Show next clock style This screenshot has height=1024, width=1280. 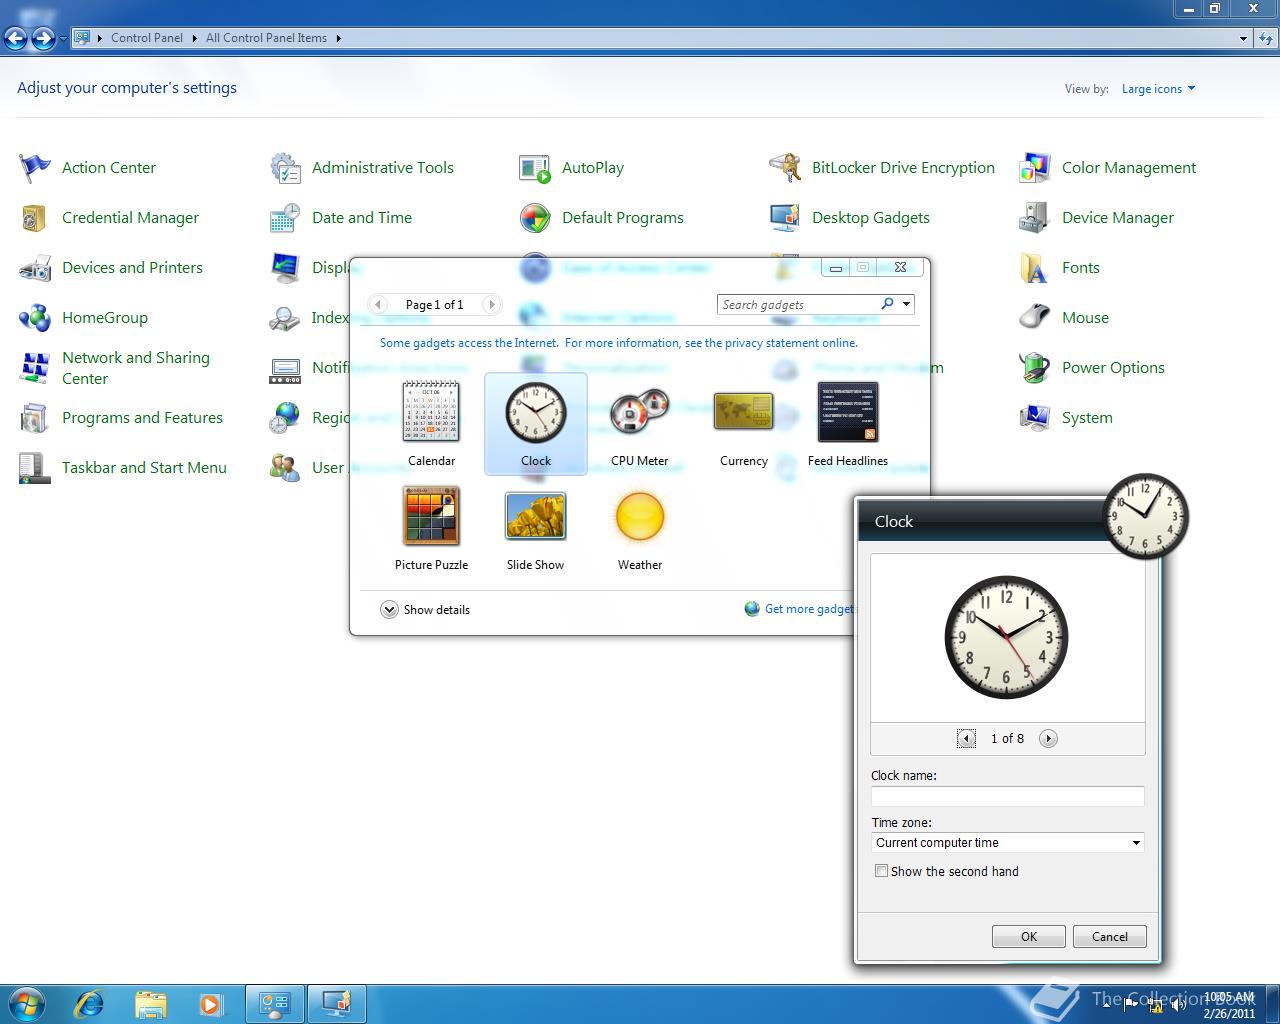1048,739
